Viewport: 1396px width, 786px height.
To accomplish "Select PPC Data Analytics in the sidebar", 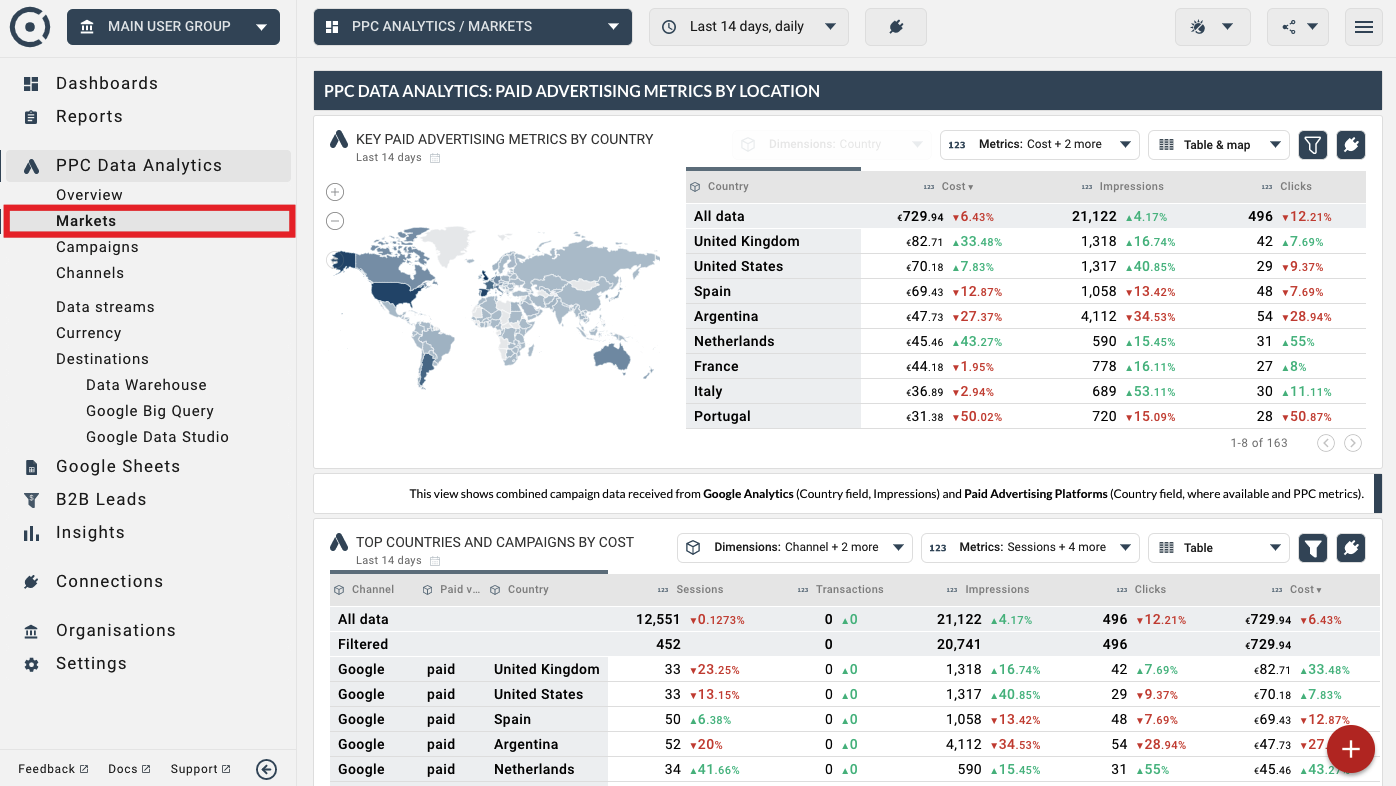I will tap(148, 166).
